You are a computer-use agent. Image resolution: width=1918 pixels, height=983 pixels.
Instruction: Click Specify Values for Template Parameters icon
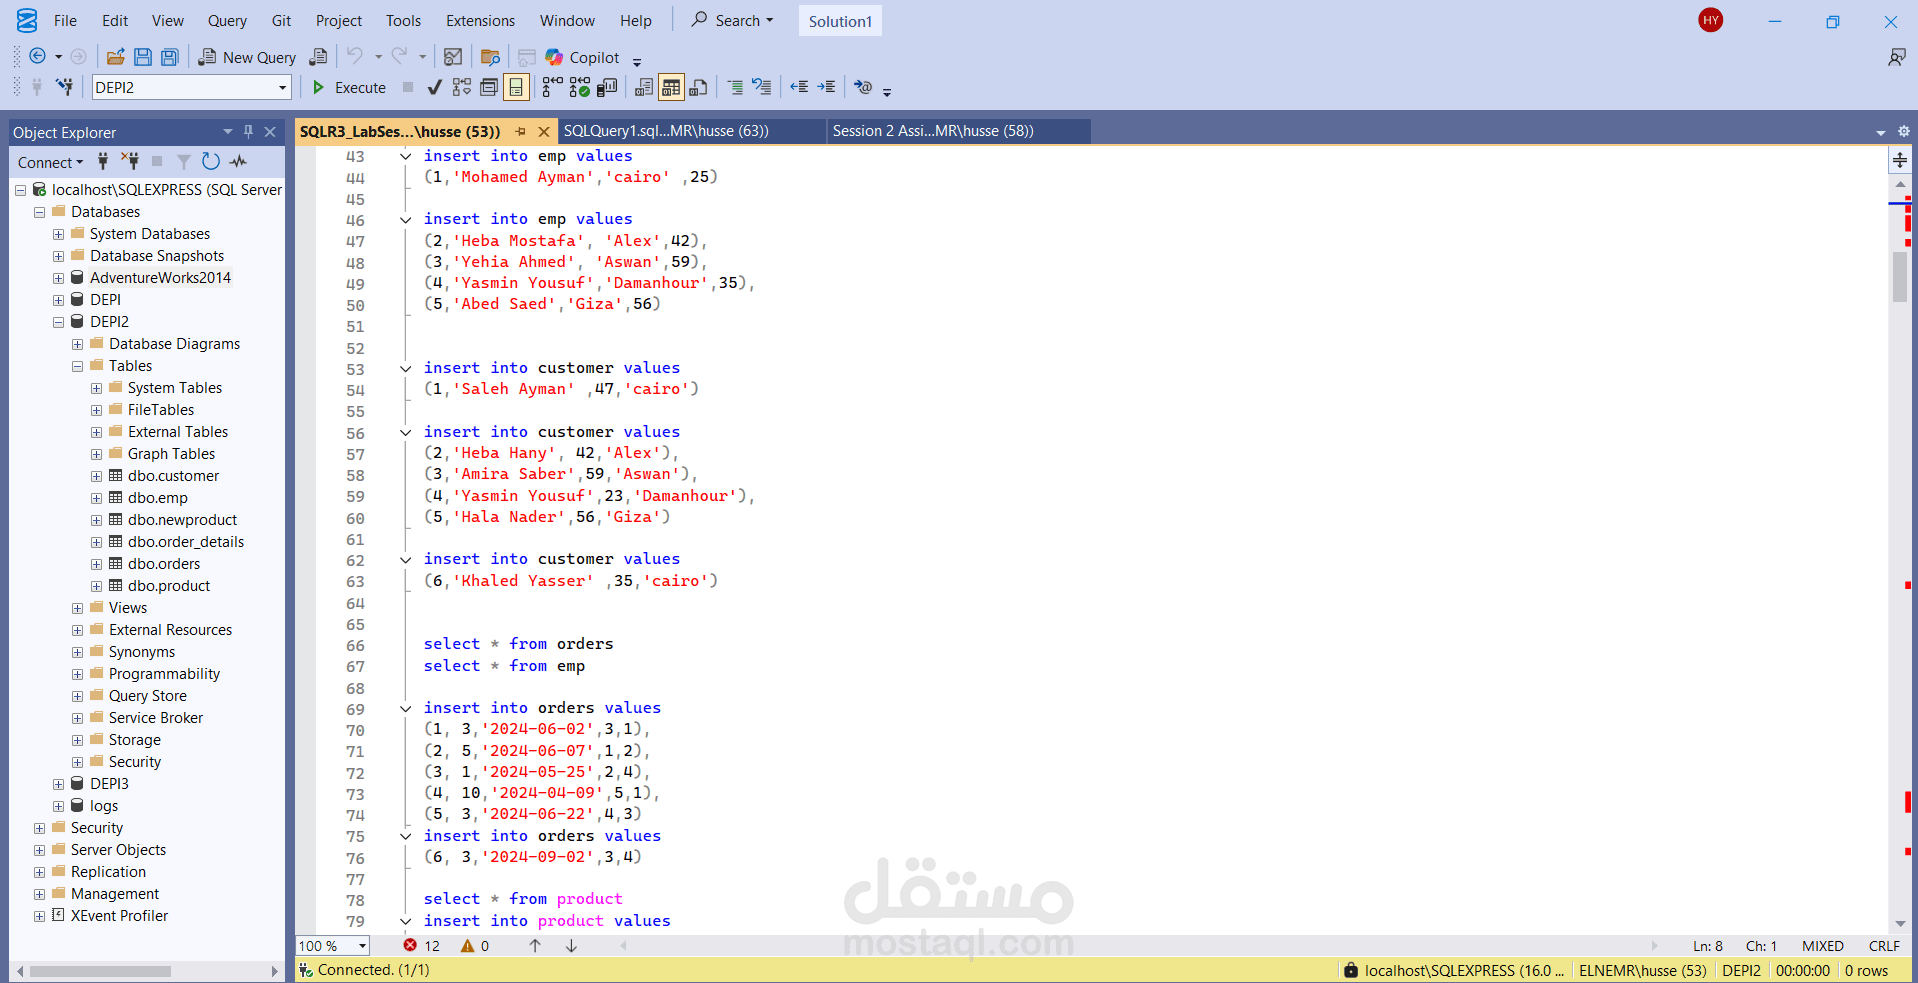[x=863, y=87]
